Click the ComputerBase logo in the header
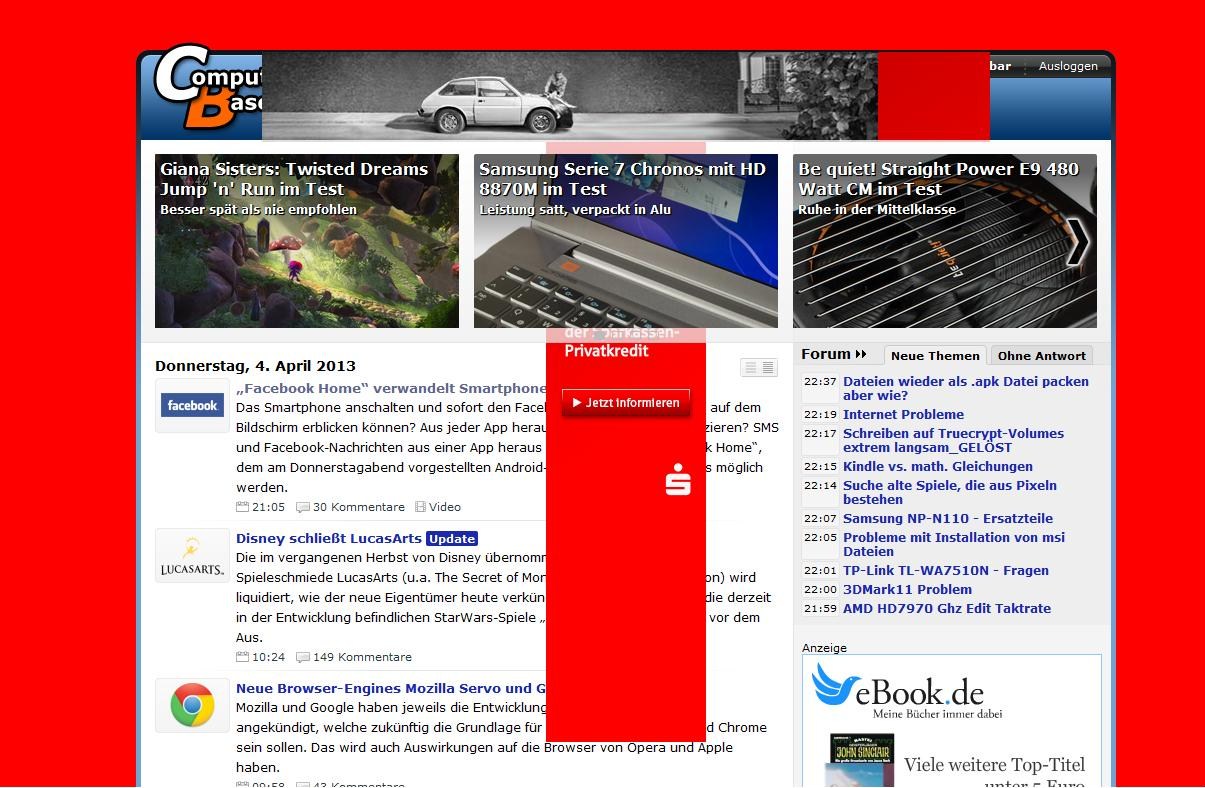 (x=209, y=88)
